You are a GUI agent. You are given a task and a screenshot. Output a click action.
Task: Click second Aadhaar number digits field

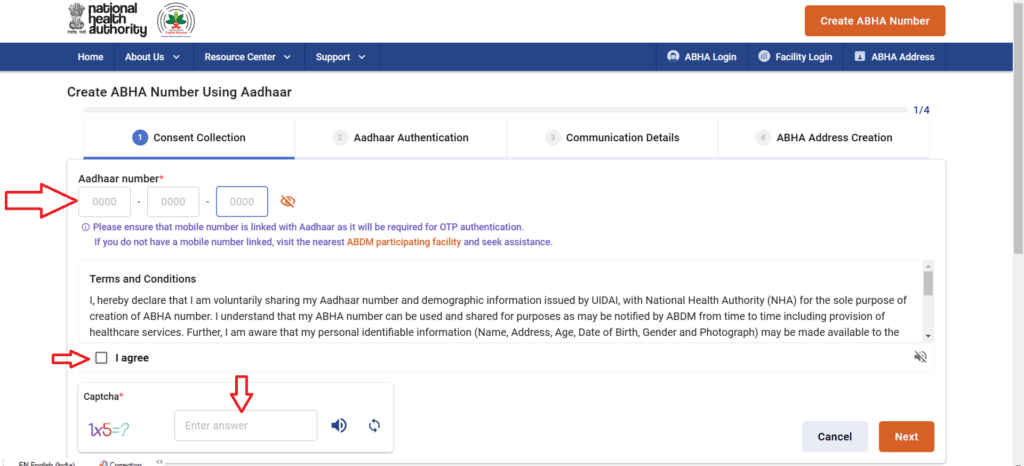173,202
